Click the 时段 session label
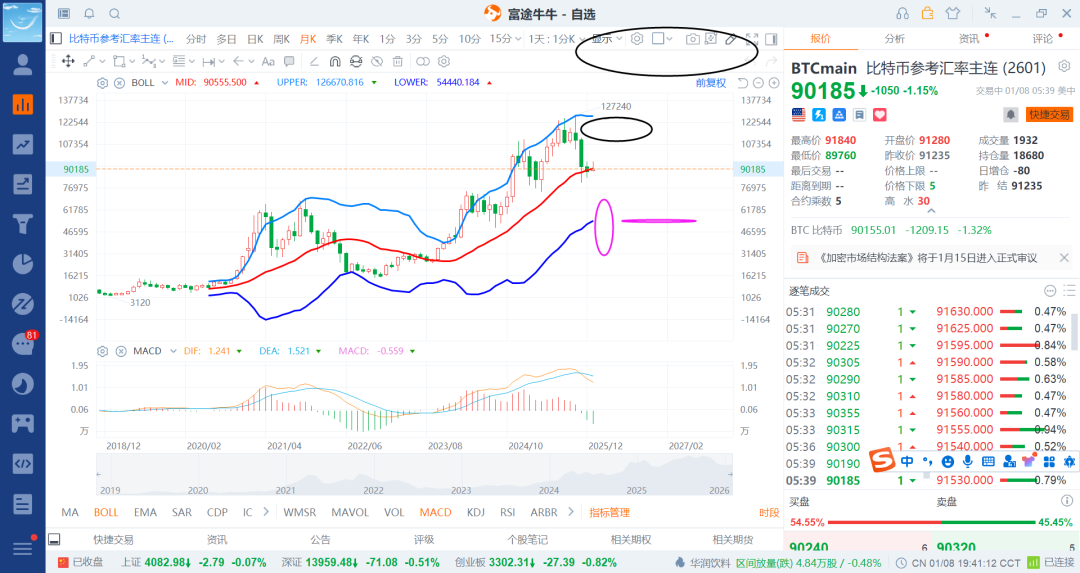Screen dimensions: 1080x573 pos(769,512)
